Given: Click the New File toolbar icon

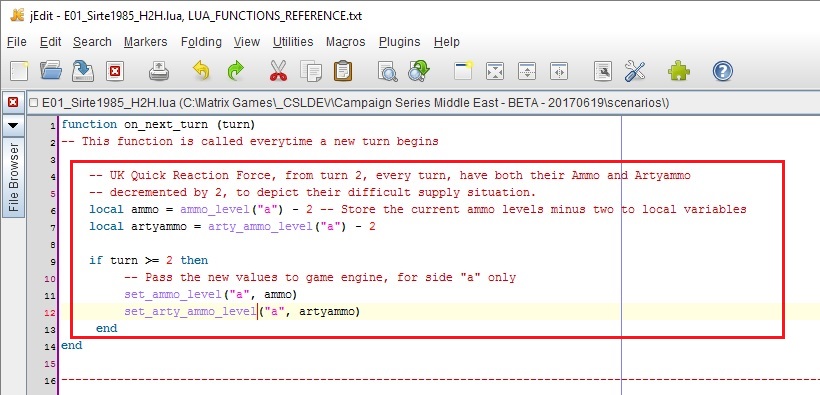Looking at the screenshot, I should (x=19, y=71).
